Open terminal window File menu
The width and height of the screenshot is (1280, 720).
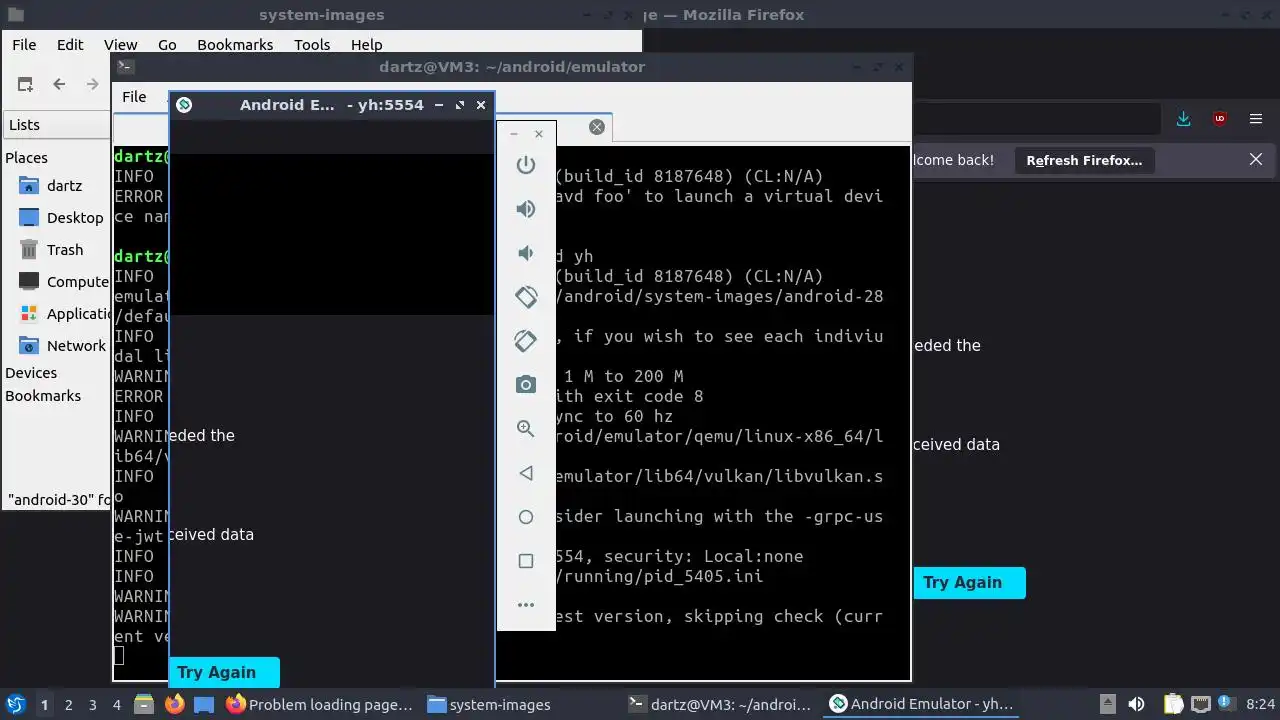[x=134, y=97]
